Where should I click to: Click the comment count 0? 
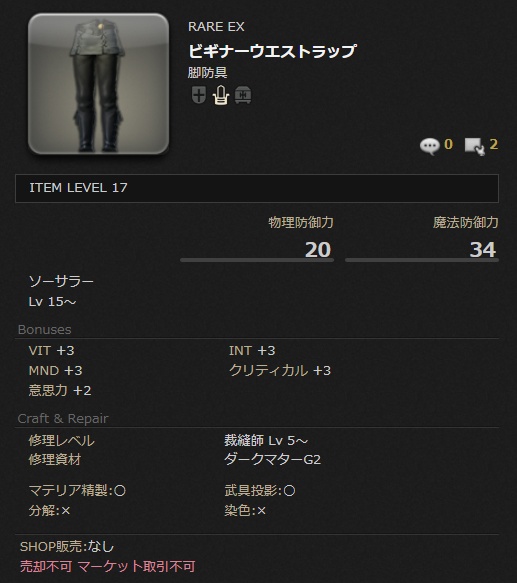[x=449, y=144]
